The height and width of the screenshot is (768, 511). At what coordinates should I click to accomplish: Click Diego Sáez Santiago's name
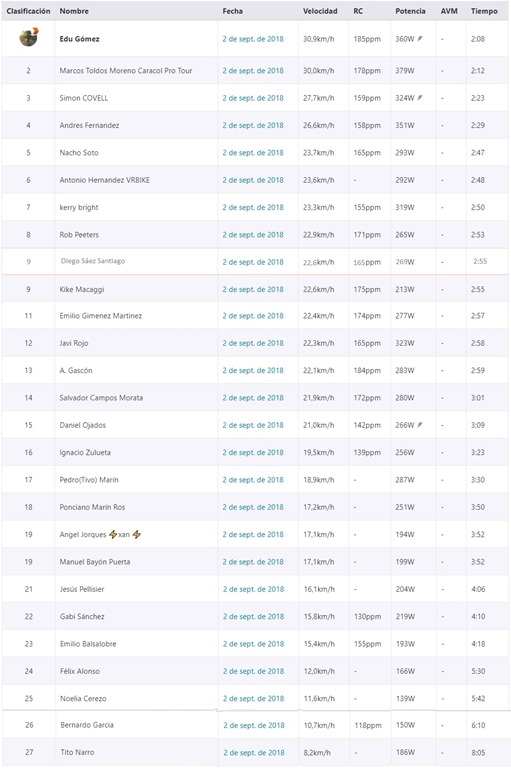pyautogui.click(x=93, y=261)
